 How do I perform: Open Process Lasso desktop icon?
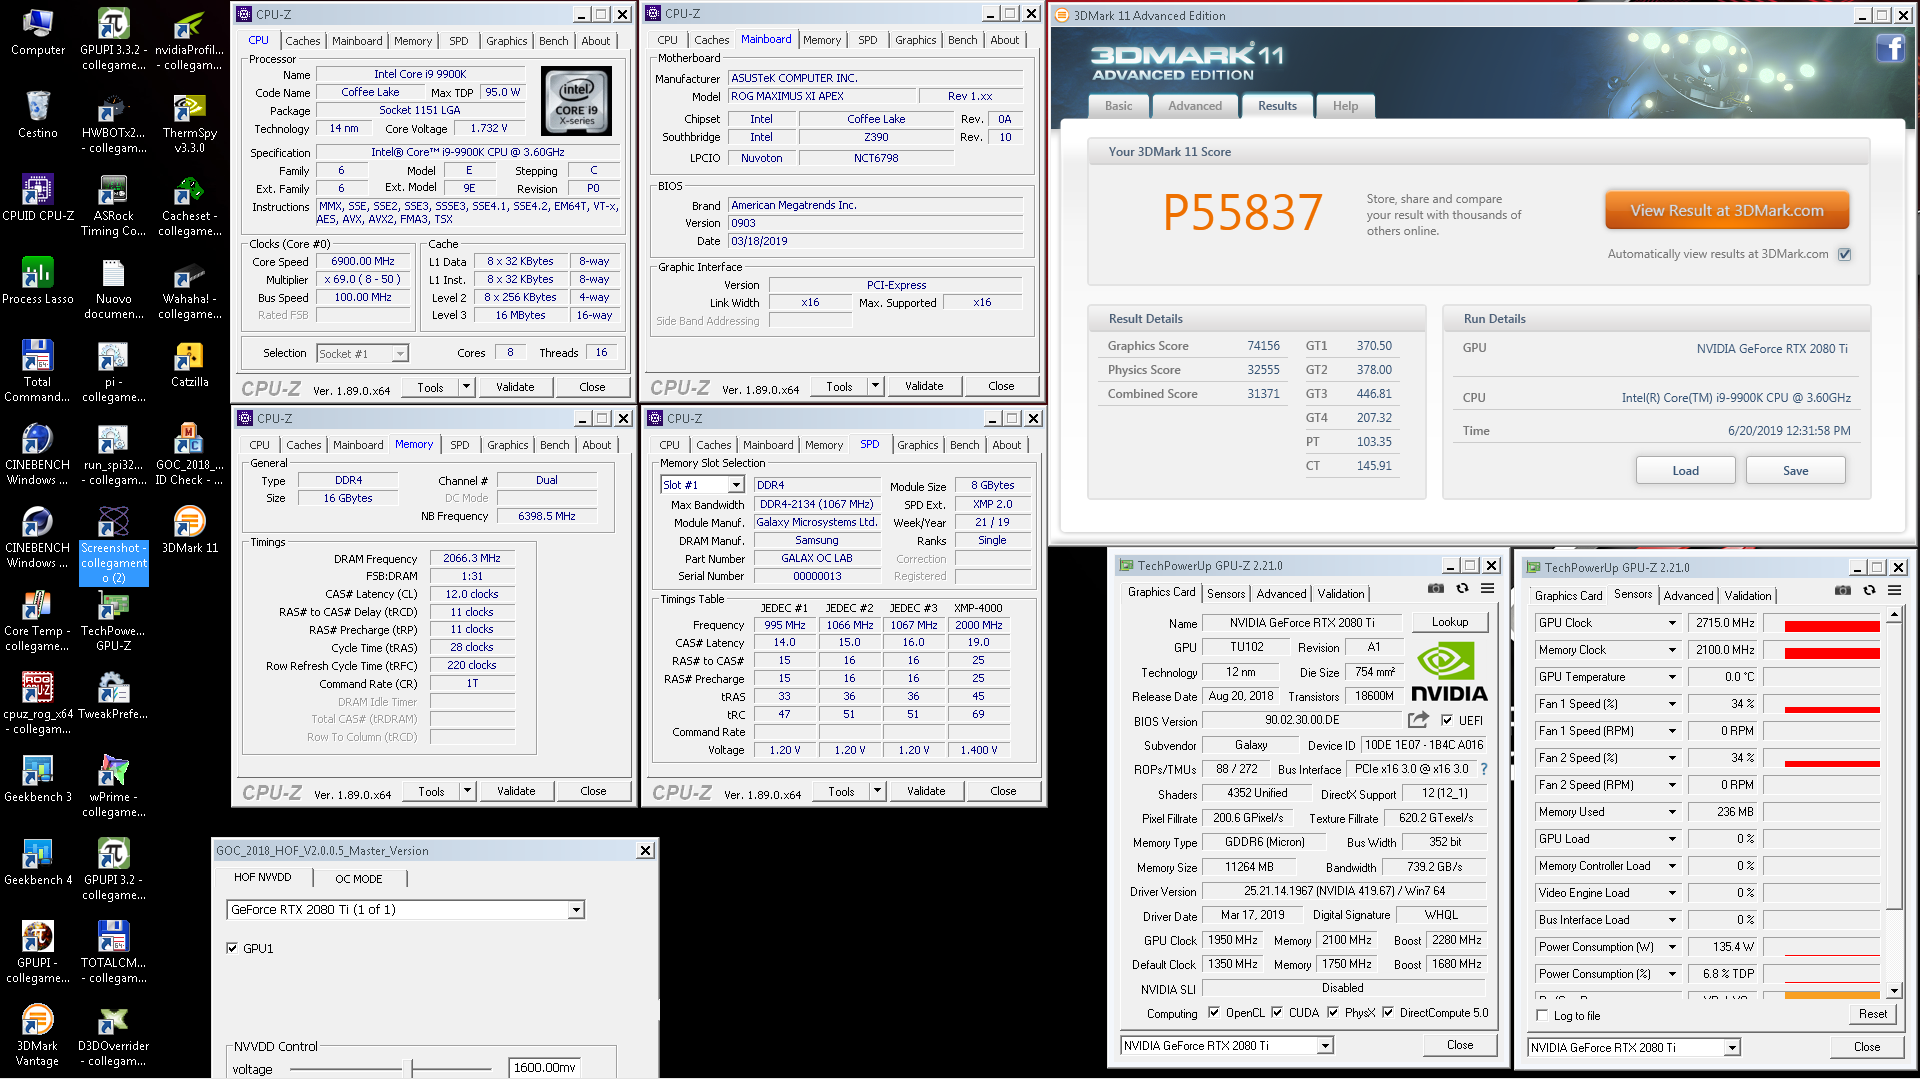[x=38, y=281]
